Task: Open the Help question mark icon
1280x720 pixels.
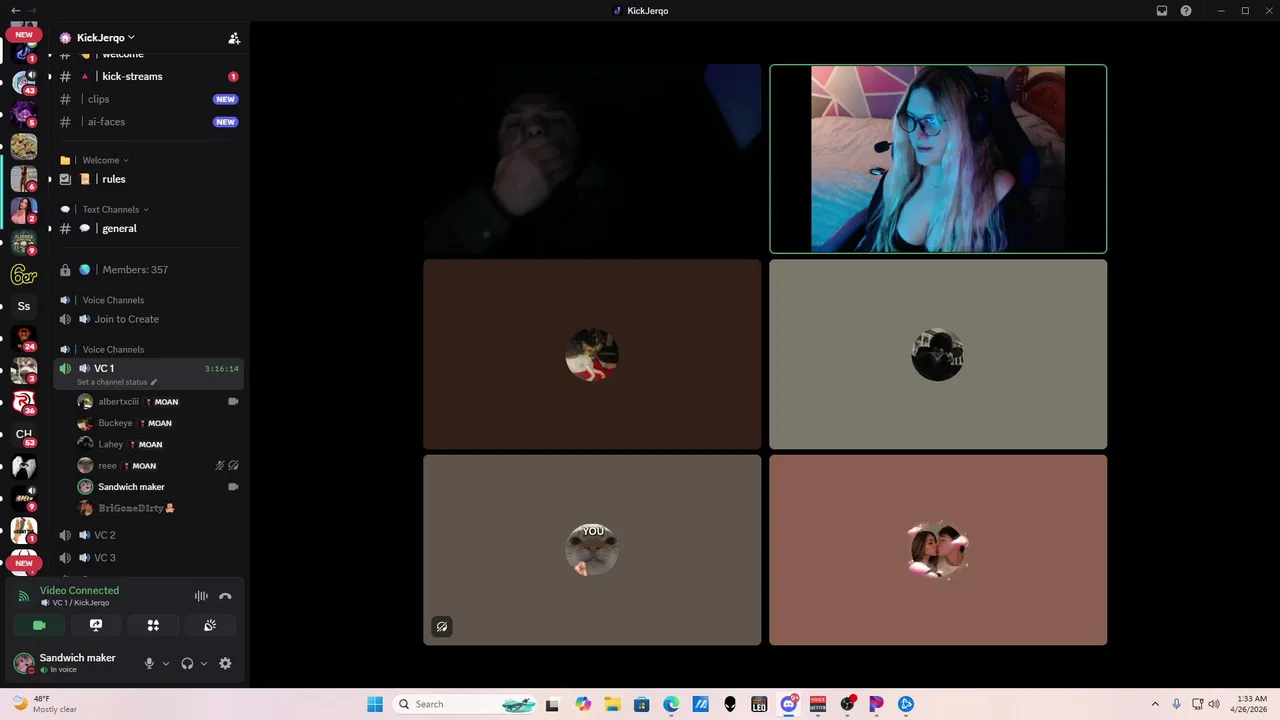Action: [x=1186, y=11]
